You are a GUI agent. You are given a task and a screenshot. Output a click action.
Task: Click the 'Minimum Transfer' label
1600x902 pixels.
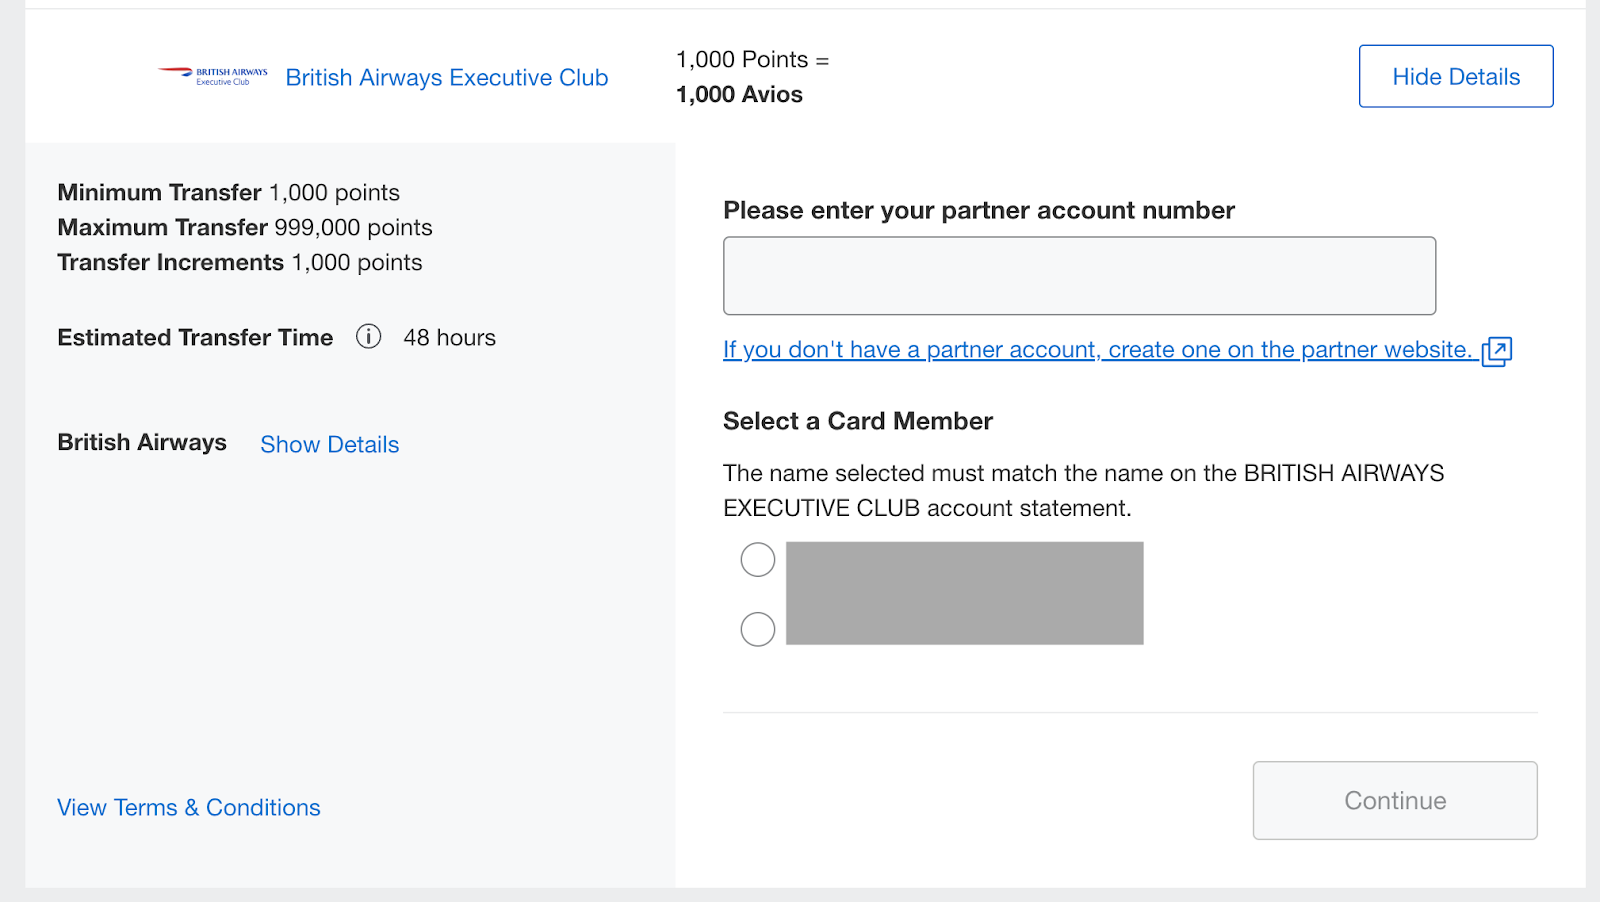159,192
